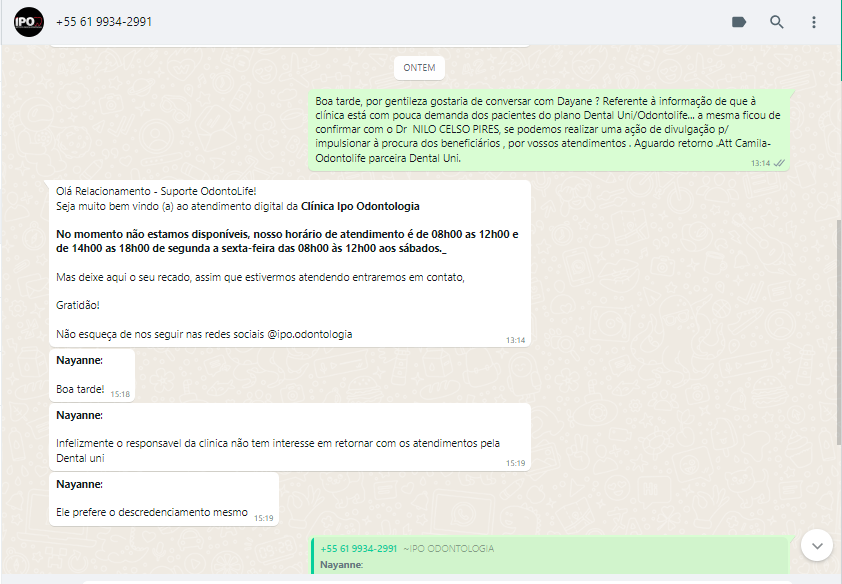
Task: Check double-tick read receipt on 13:14 sent message
Action: pos(779,163)
